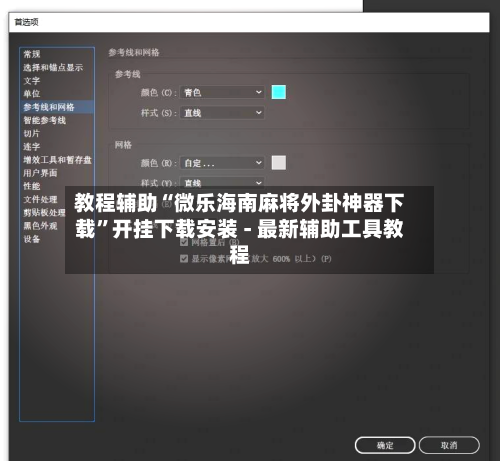Screen dimensions: 500x461
Task: Click the cyan guides color swatch
Action: click(x=279, y=92)
